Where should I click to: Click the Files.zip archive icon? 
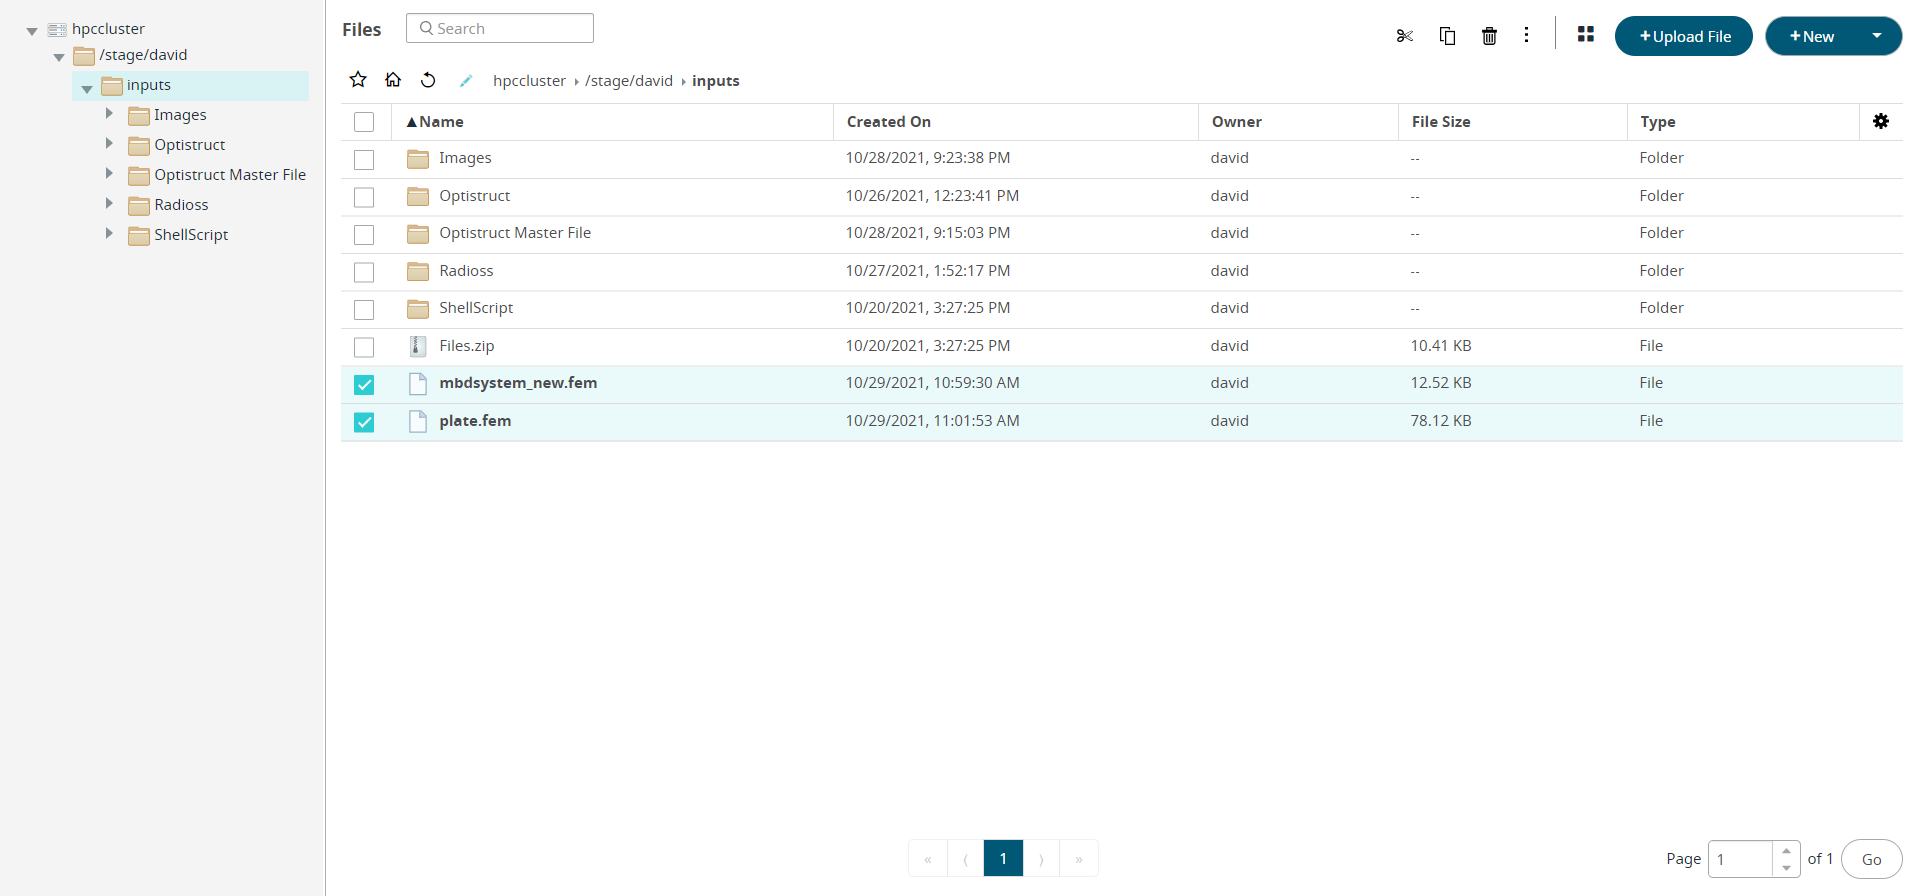click(418, 346)
